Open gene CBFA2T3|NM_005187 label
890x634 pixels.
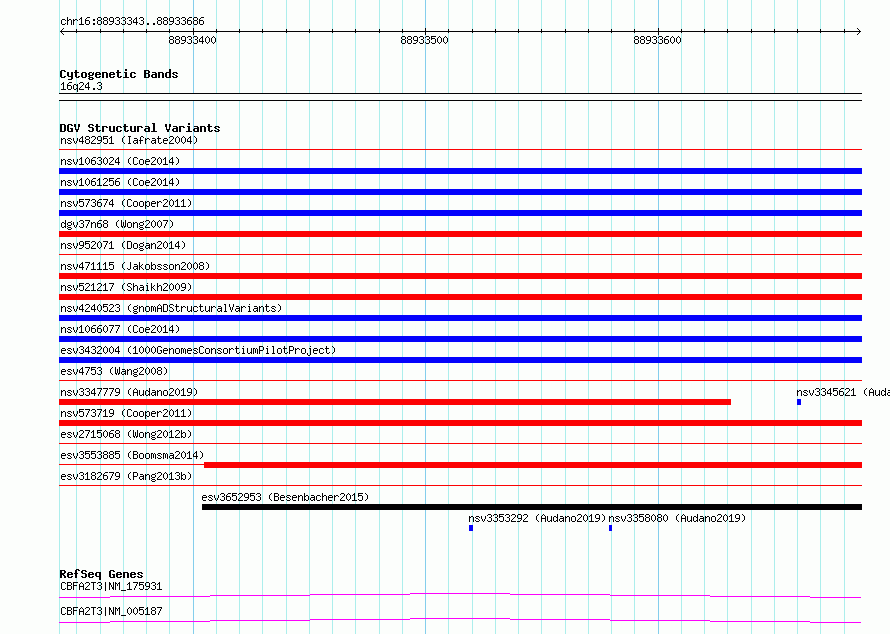[111, 611]
